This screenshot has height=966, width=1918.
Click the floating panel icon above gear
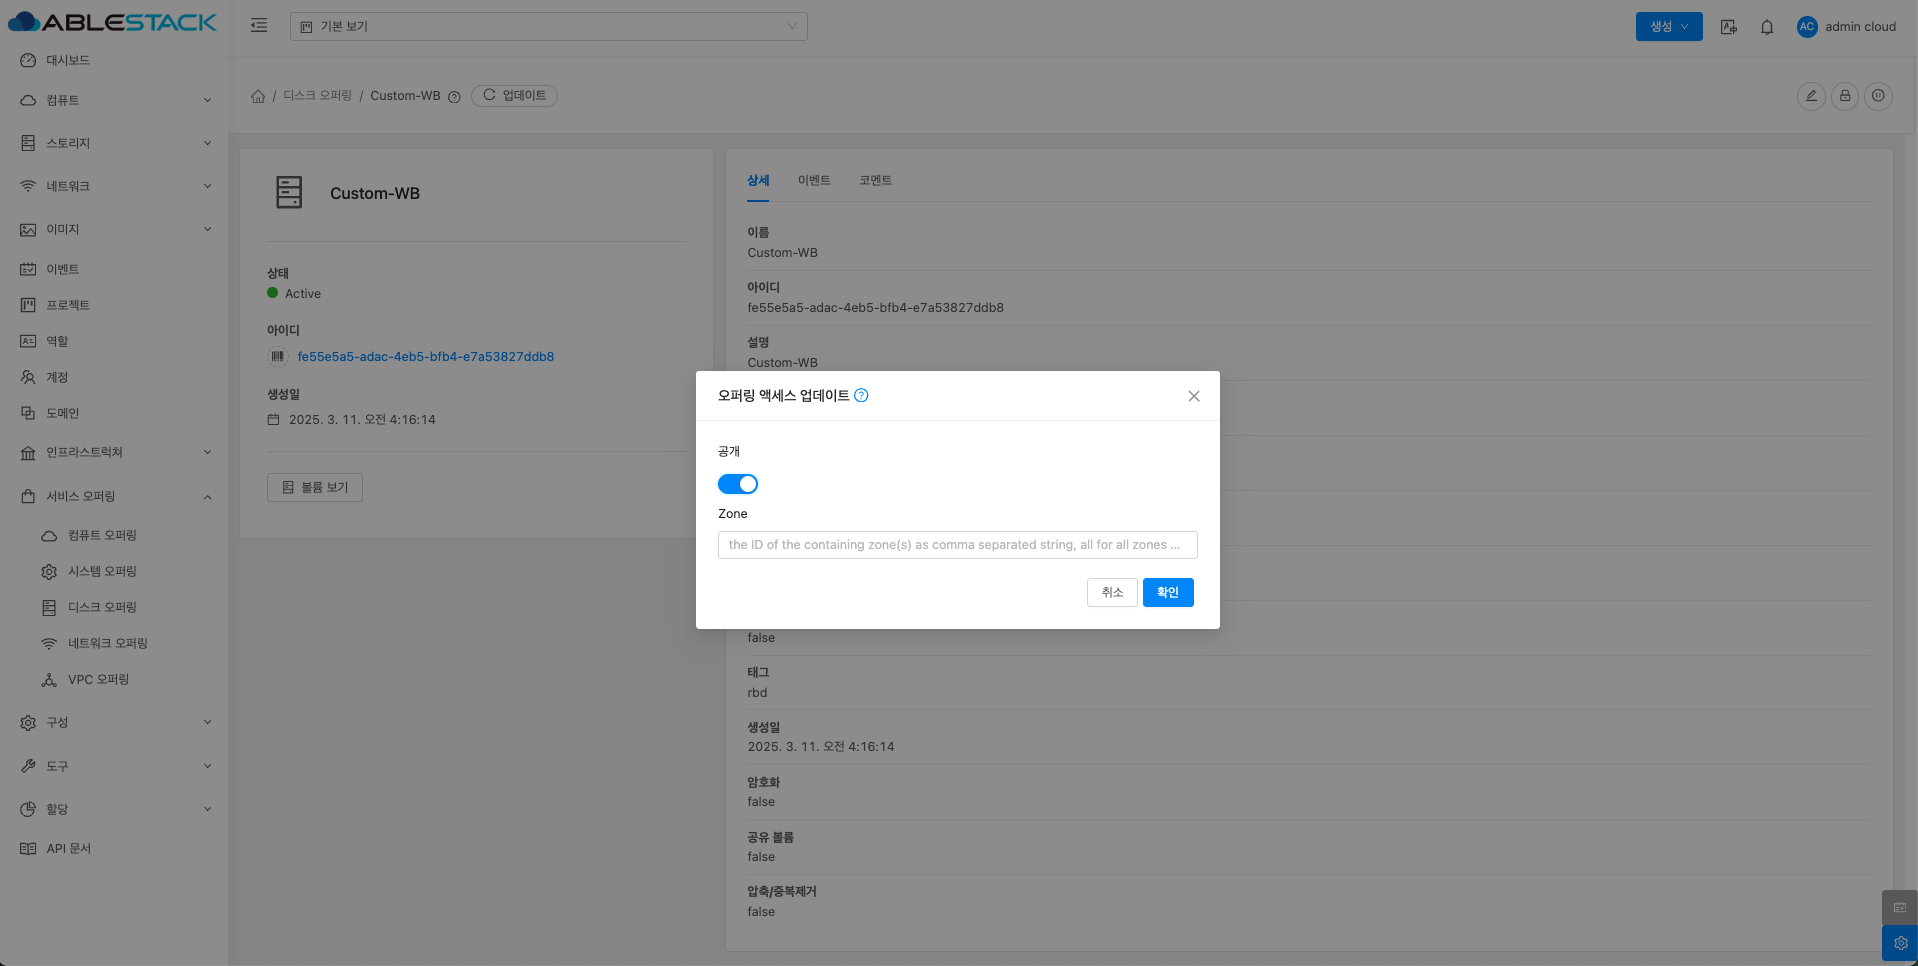1900,907
